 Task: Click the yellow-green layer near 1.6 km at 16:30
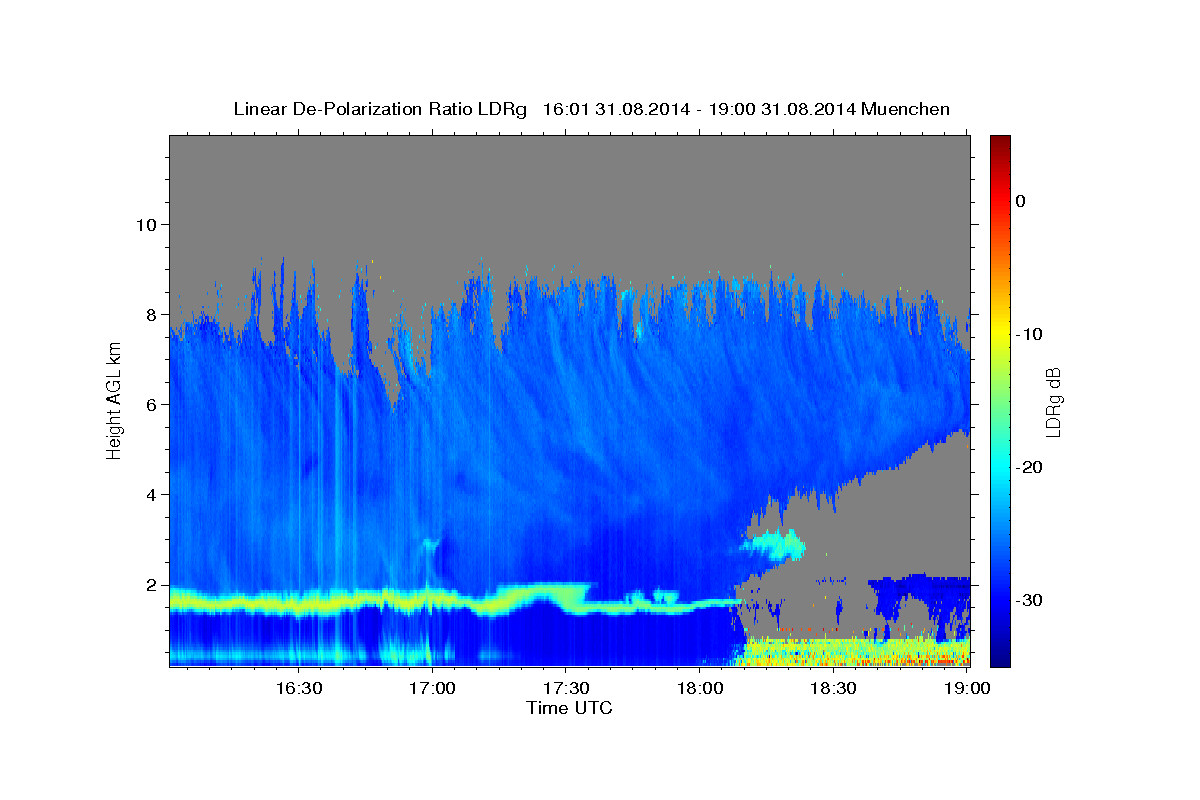click(x=298, y=602)
